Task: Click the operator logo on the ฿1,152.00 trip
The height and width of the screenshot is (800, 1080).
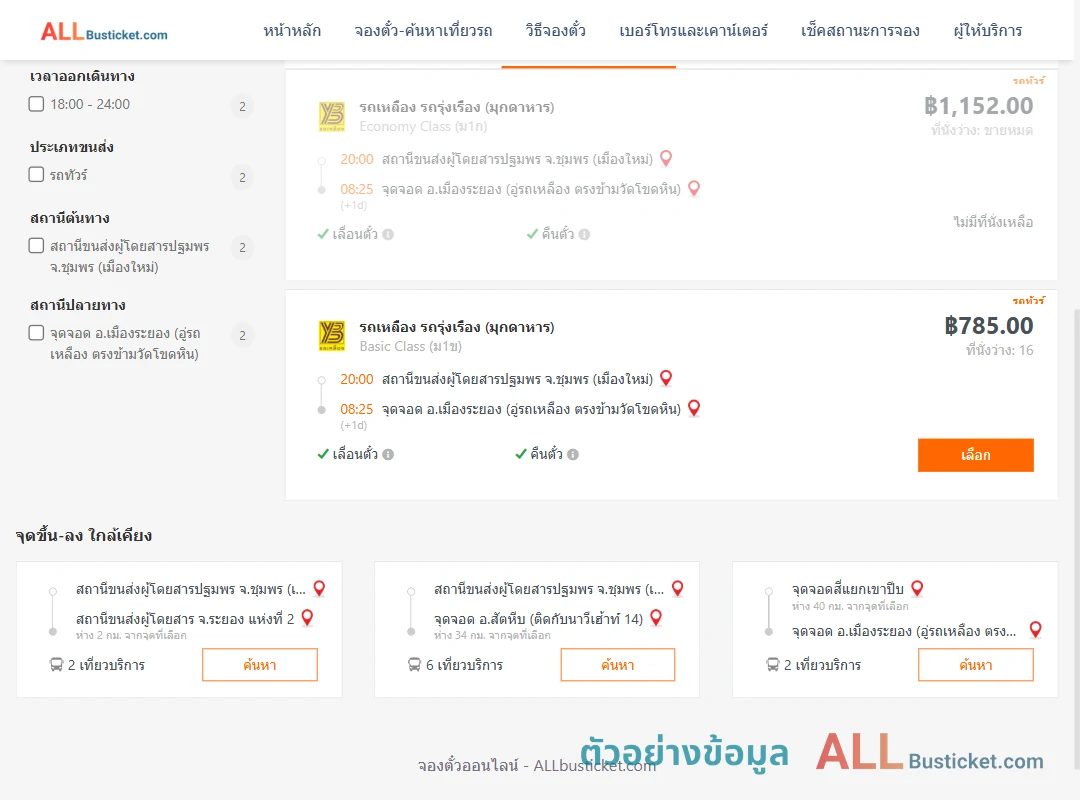Action: tap(332, 116)
